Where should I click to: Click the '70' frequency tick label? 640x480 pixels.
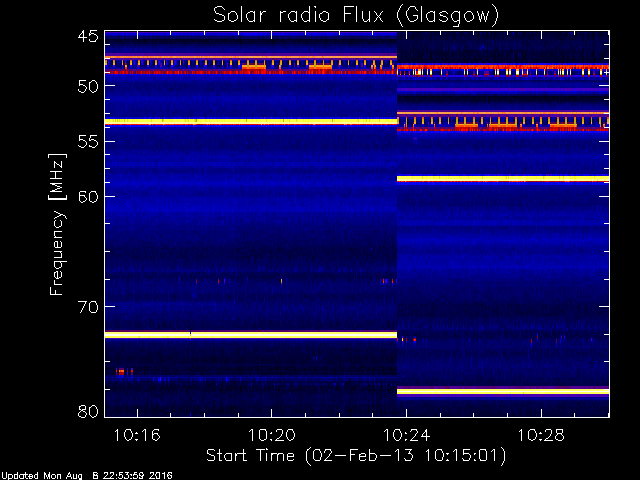(x=88, y=307)
